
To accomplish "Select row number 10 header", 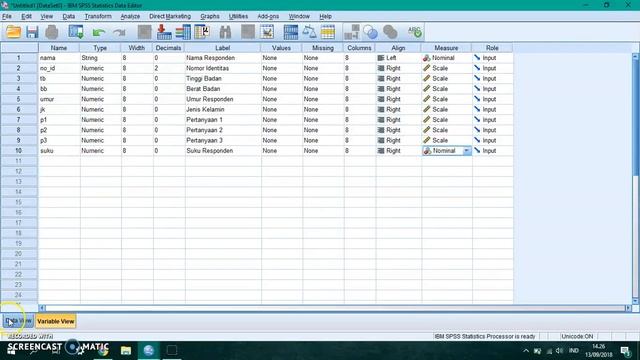I will pyautogui.click(x=19, y=151).
